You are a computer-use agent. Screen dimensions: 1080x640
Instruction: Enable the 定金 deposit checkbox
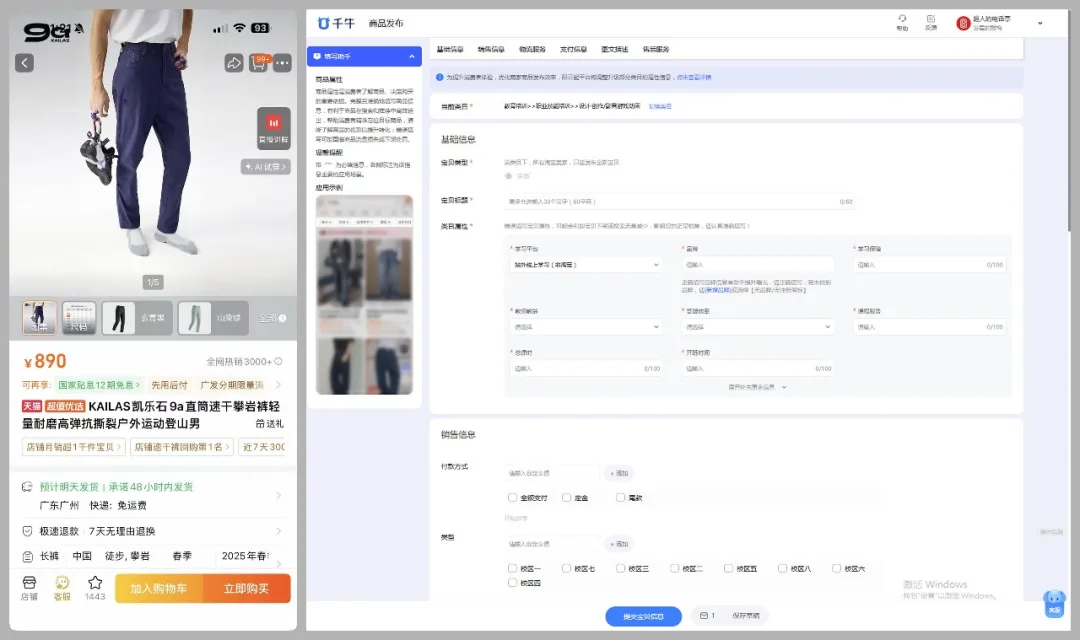point(564,498)
